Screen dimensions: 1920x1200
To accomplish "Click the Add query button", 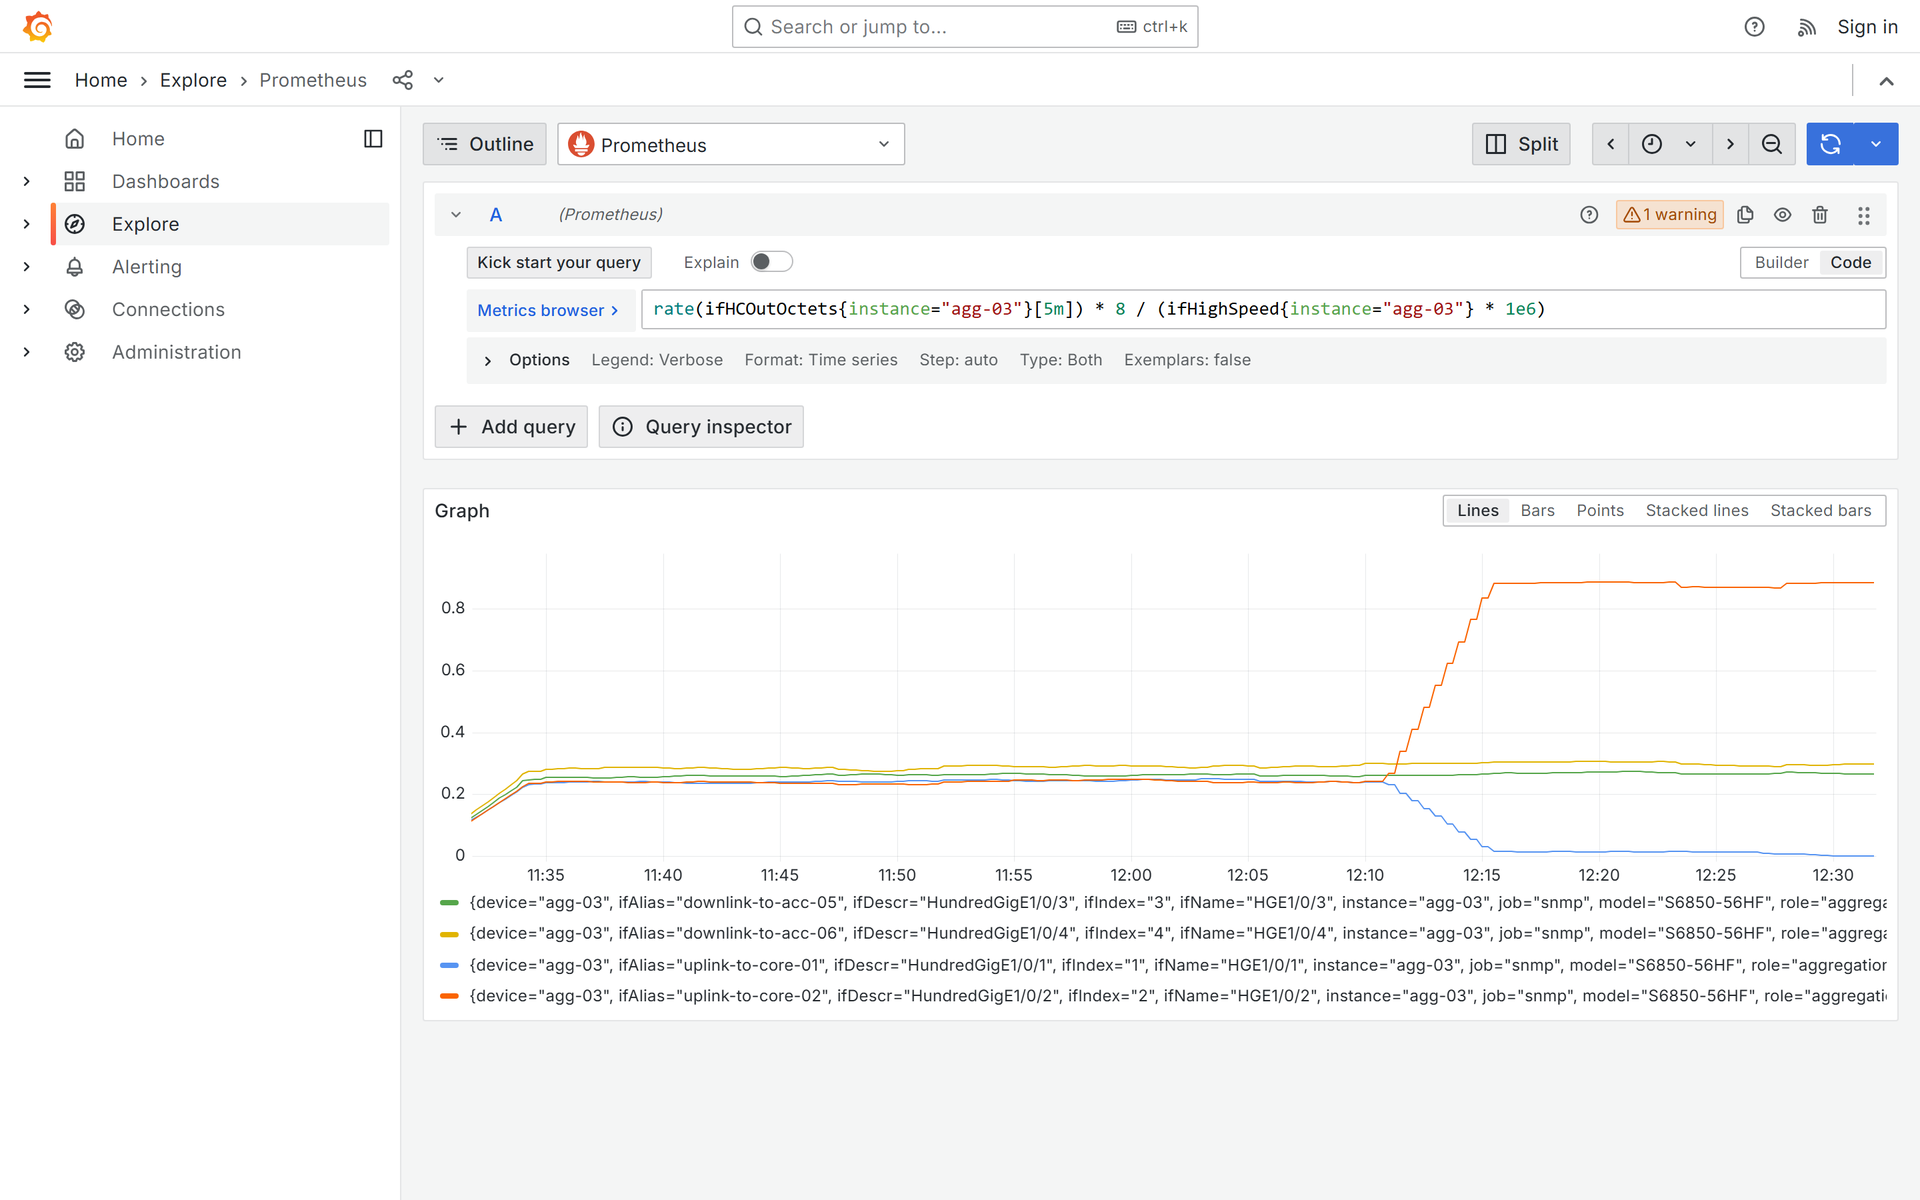I will [511, 427].
